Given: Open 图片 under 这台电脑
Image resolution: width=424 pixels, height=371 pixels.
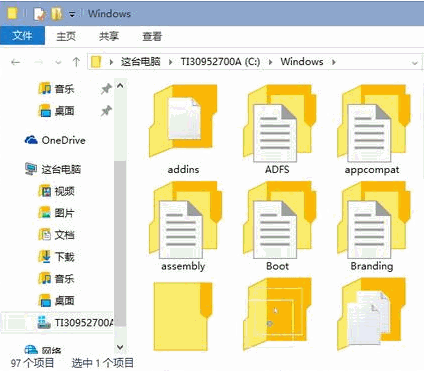Looking at the screenshot, I should [56, 213].
